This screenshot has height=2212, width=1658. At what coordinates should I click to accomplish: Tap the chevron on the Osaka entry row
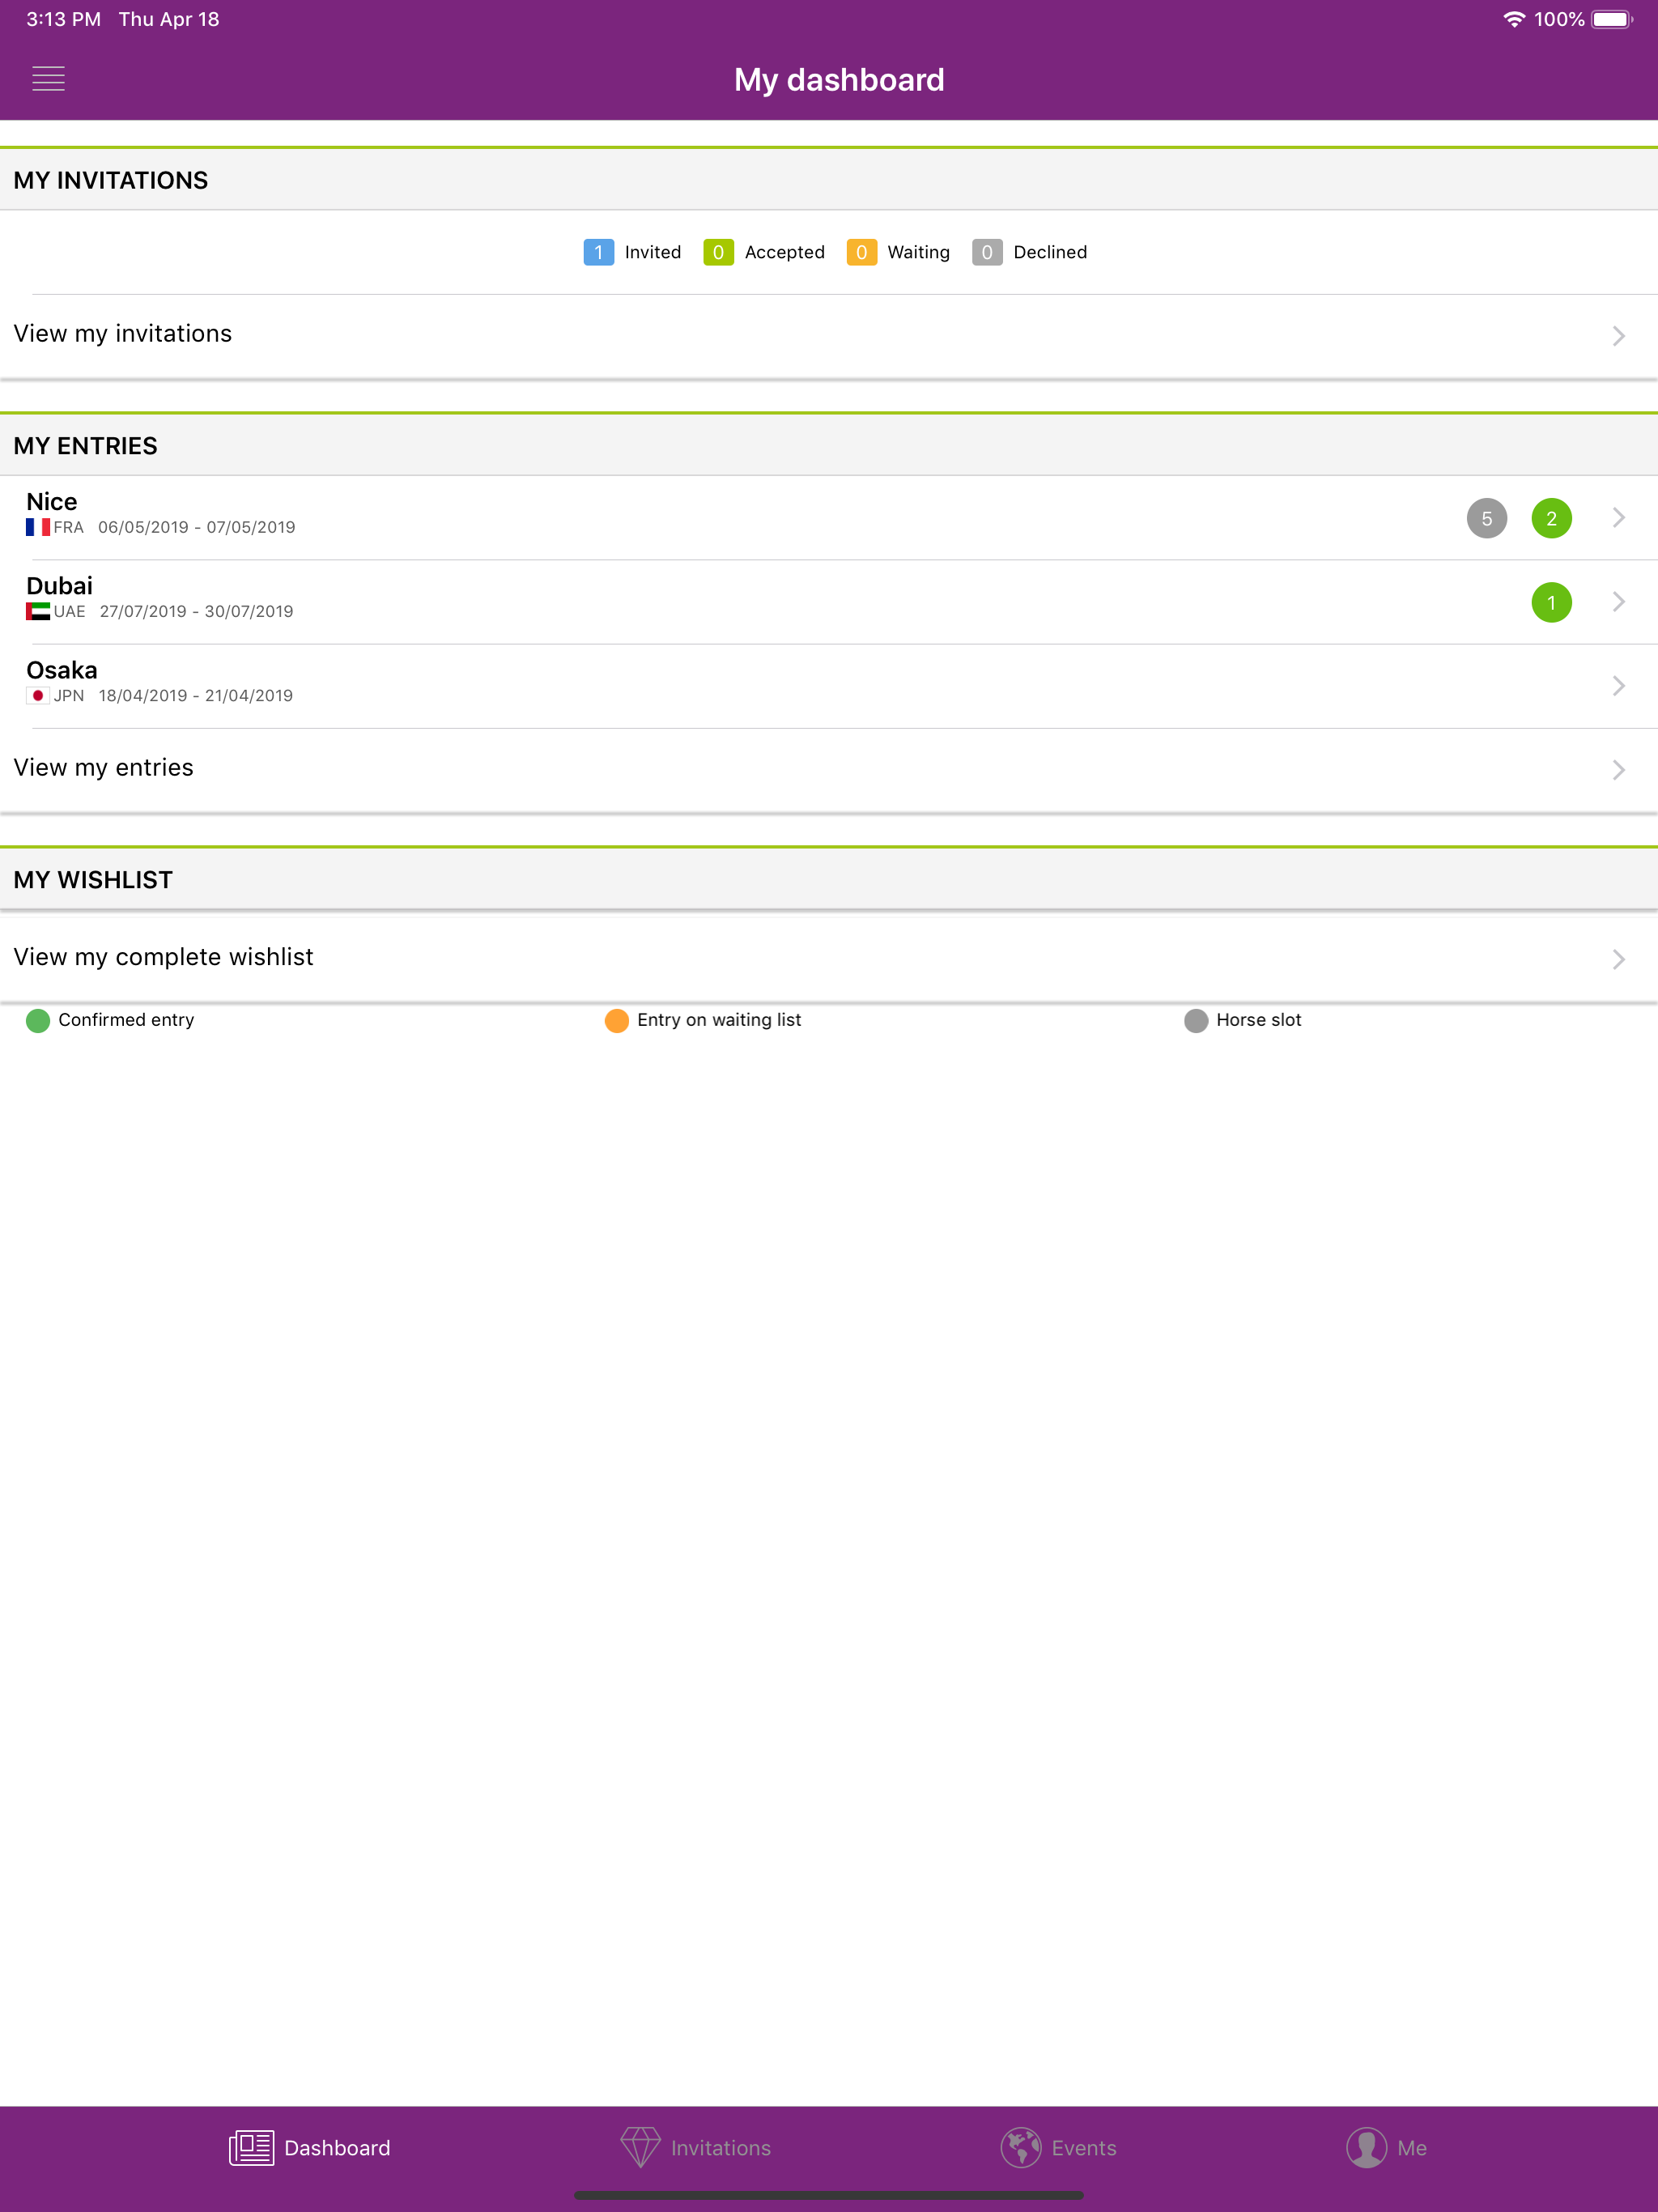pyautogui.click(x=1618, y=685)
